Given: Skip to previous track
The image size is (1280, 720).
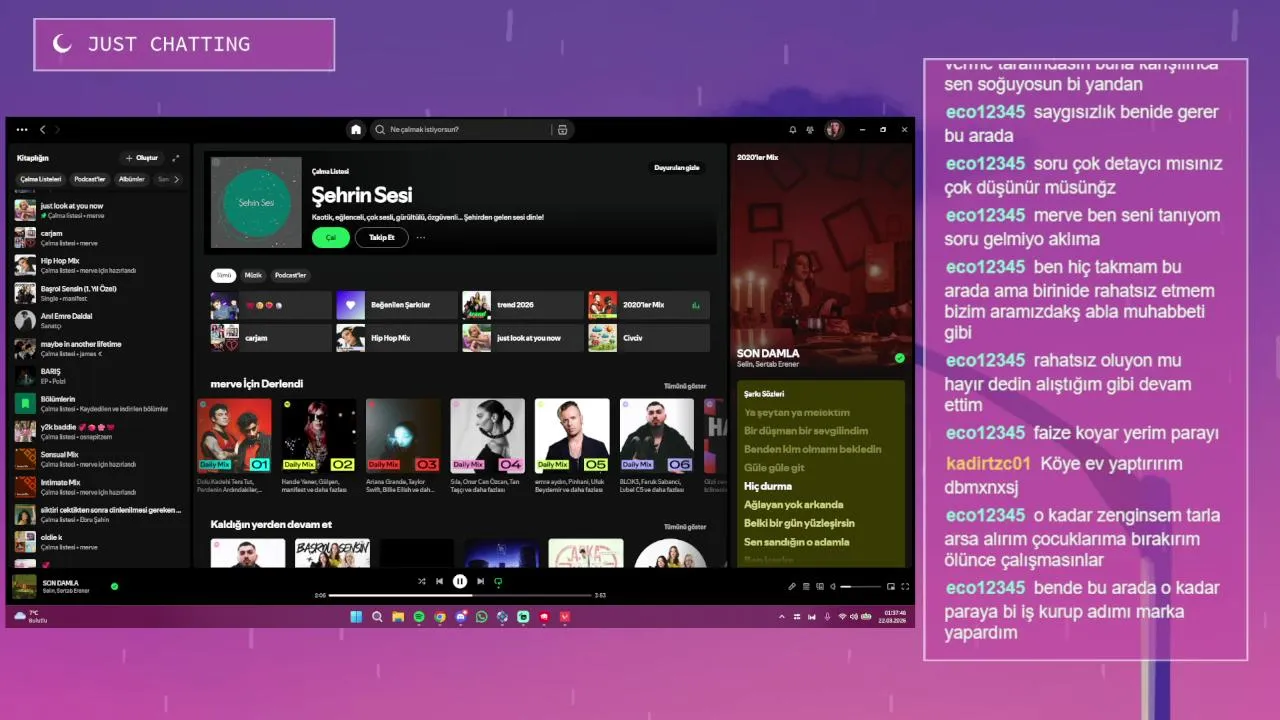Looking at the screenshot, I should pyautogui.click(x=439, y=581).
